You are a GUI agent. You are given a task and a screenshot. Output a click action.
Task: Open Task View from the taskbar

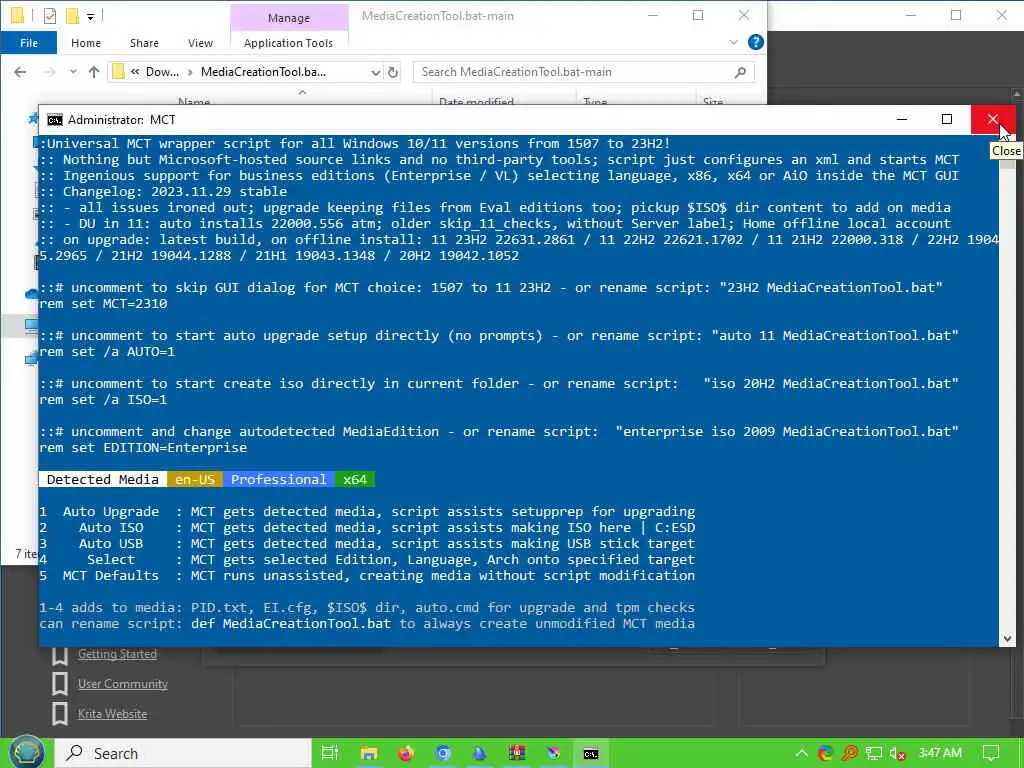click(x=330, y=753)
